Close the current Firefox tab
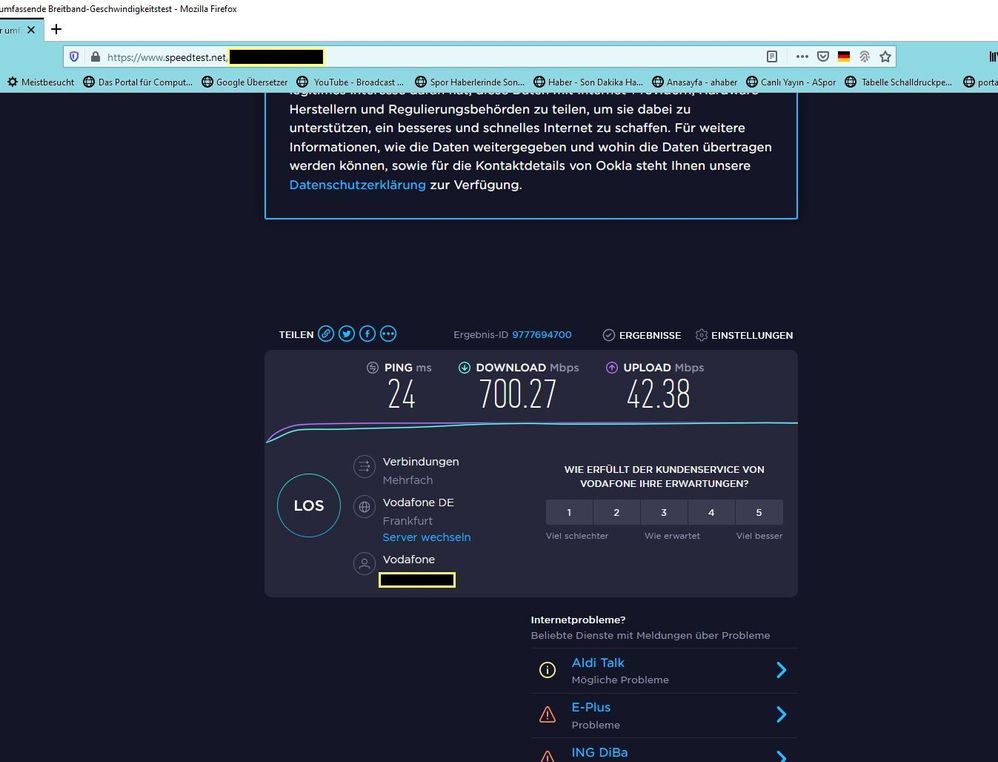 31,30
